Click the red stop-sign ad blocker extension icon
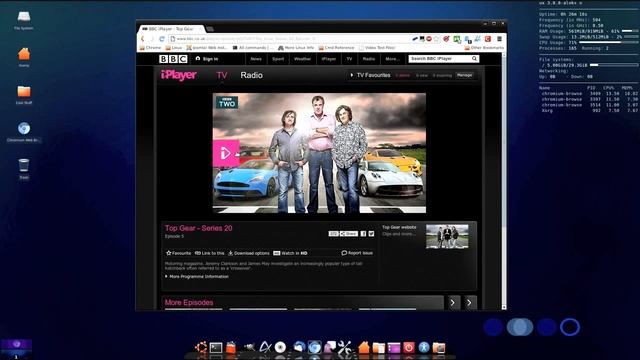The height and width of the screenshot is (360, 640). [x=429, y=39]
